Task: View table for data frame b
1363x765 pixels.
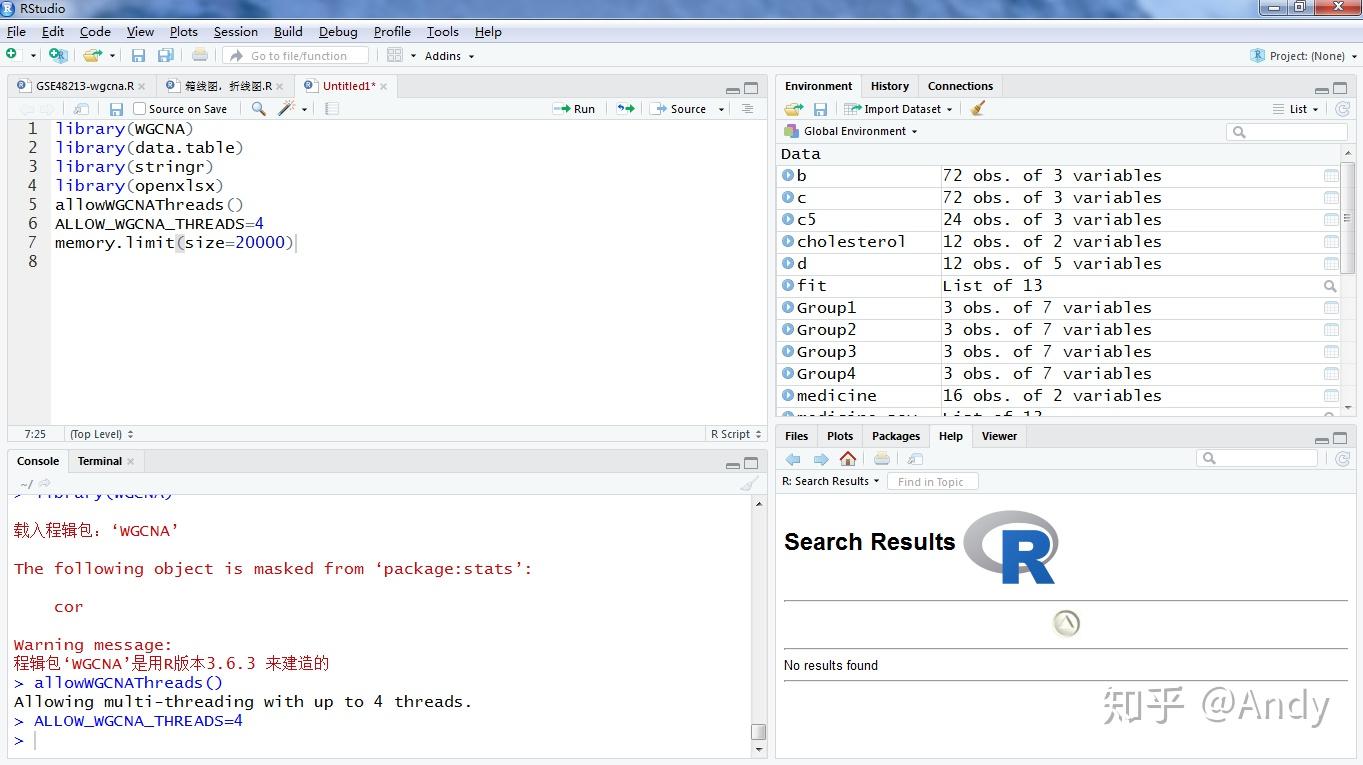Action: (x=1331, y=176)
